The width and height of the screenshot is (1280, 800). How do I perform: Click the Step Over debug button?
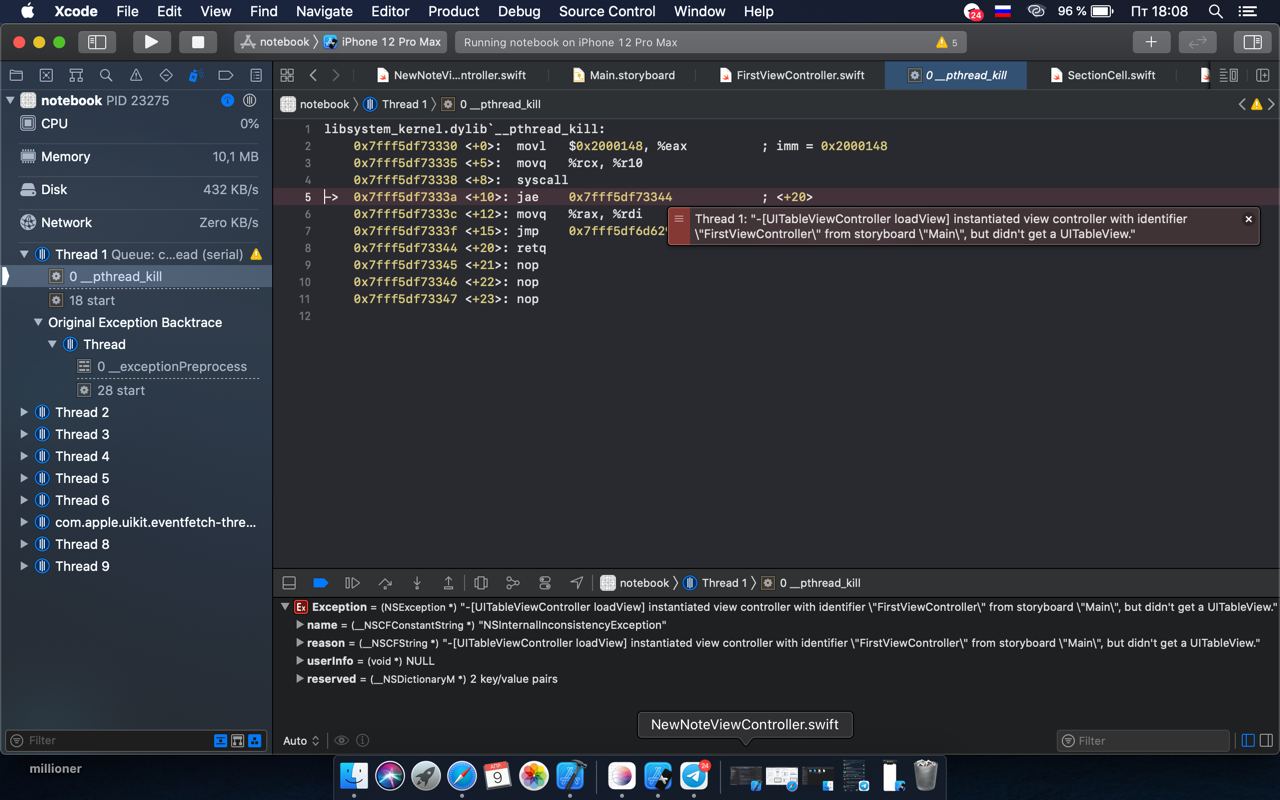click(385, 583)
